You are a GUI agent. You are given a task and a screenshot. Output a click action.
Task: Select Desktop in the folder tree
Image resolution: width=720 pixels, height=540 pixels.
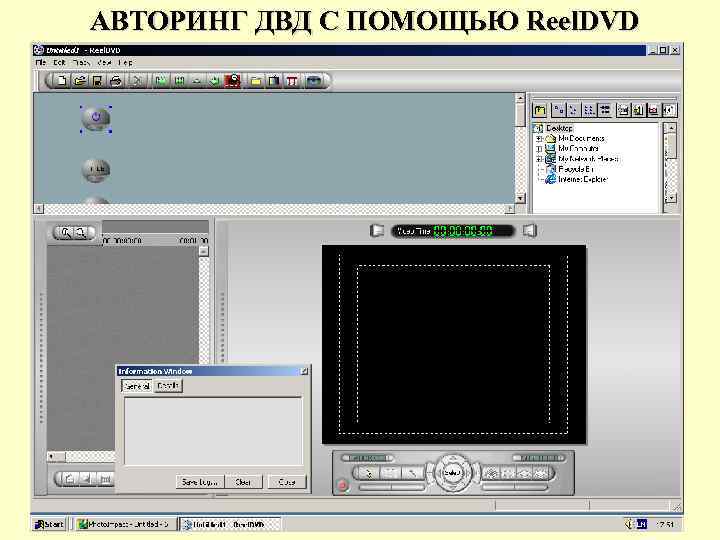(559, 128)
